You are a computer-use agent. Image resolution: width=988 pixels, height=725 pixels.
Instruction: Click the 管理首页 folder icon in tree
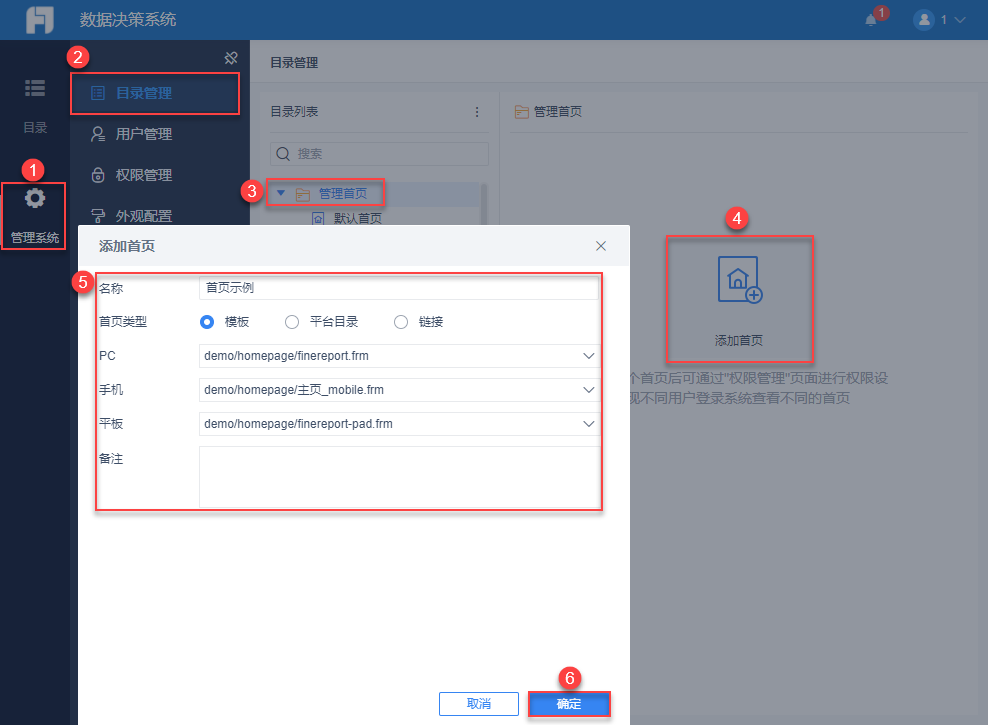tap(303, 194)
